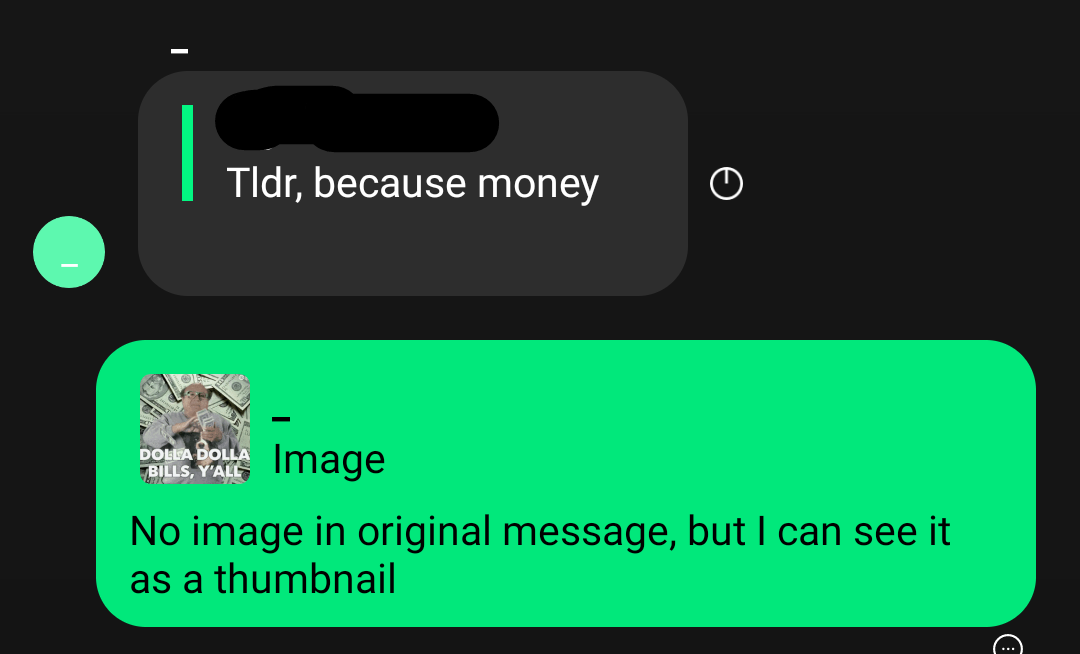Click the word "original" in green message
The height and width of the screenshot is (654, 1080).
point(424,532)
